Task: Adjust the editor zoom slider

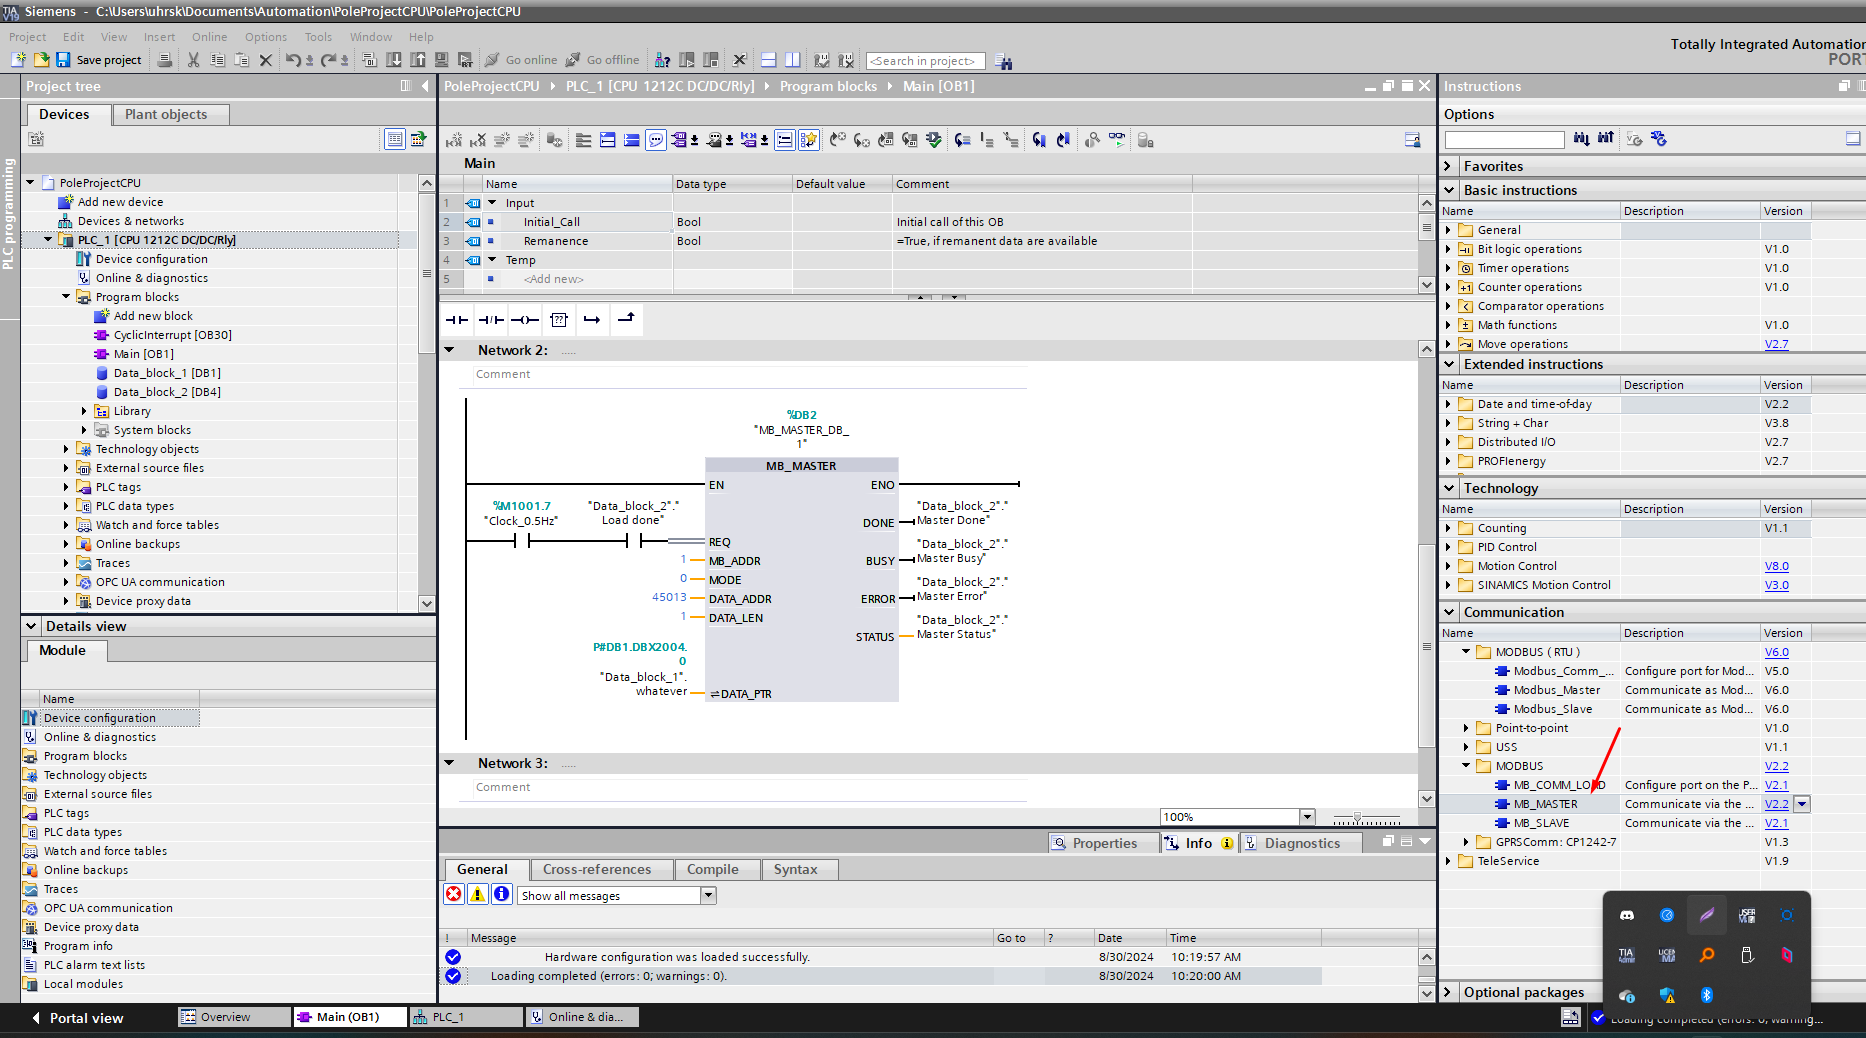Action: coord(1357,818)
